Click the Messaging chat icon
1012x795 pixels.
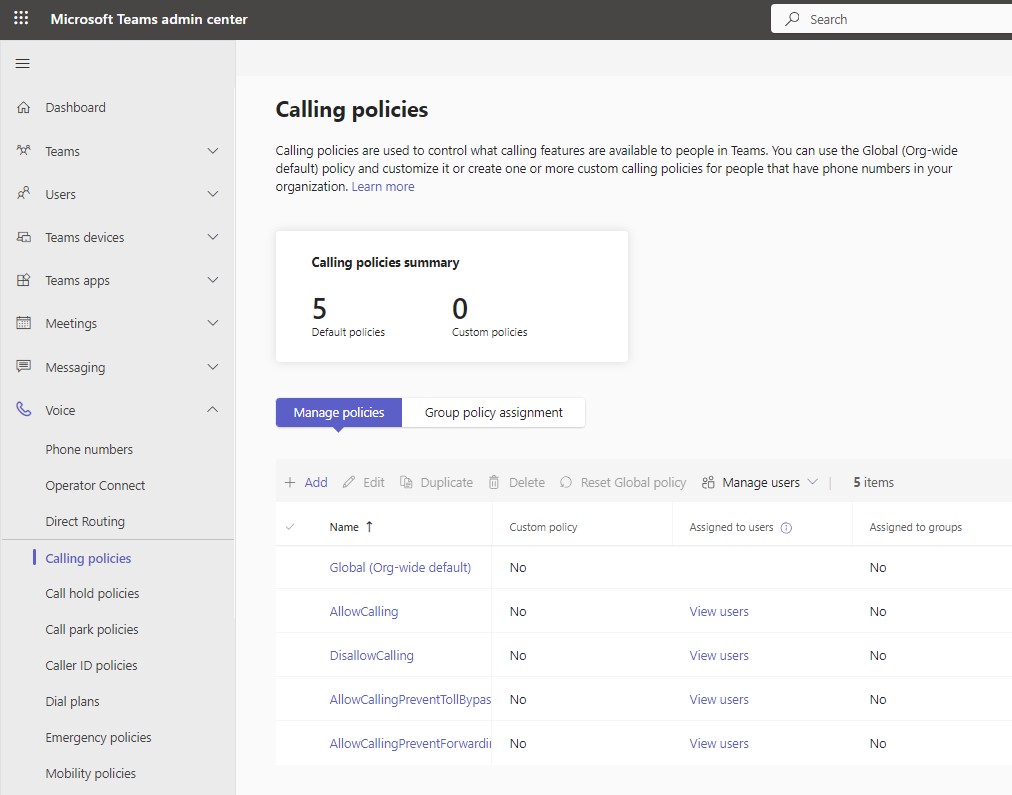24,367
